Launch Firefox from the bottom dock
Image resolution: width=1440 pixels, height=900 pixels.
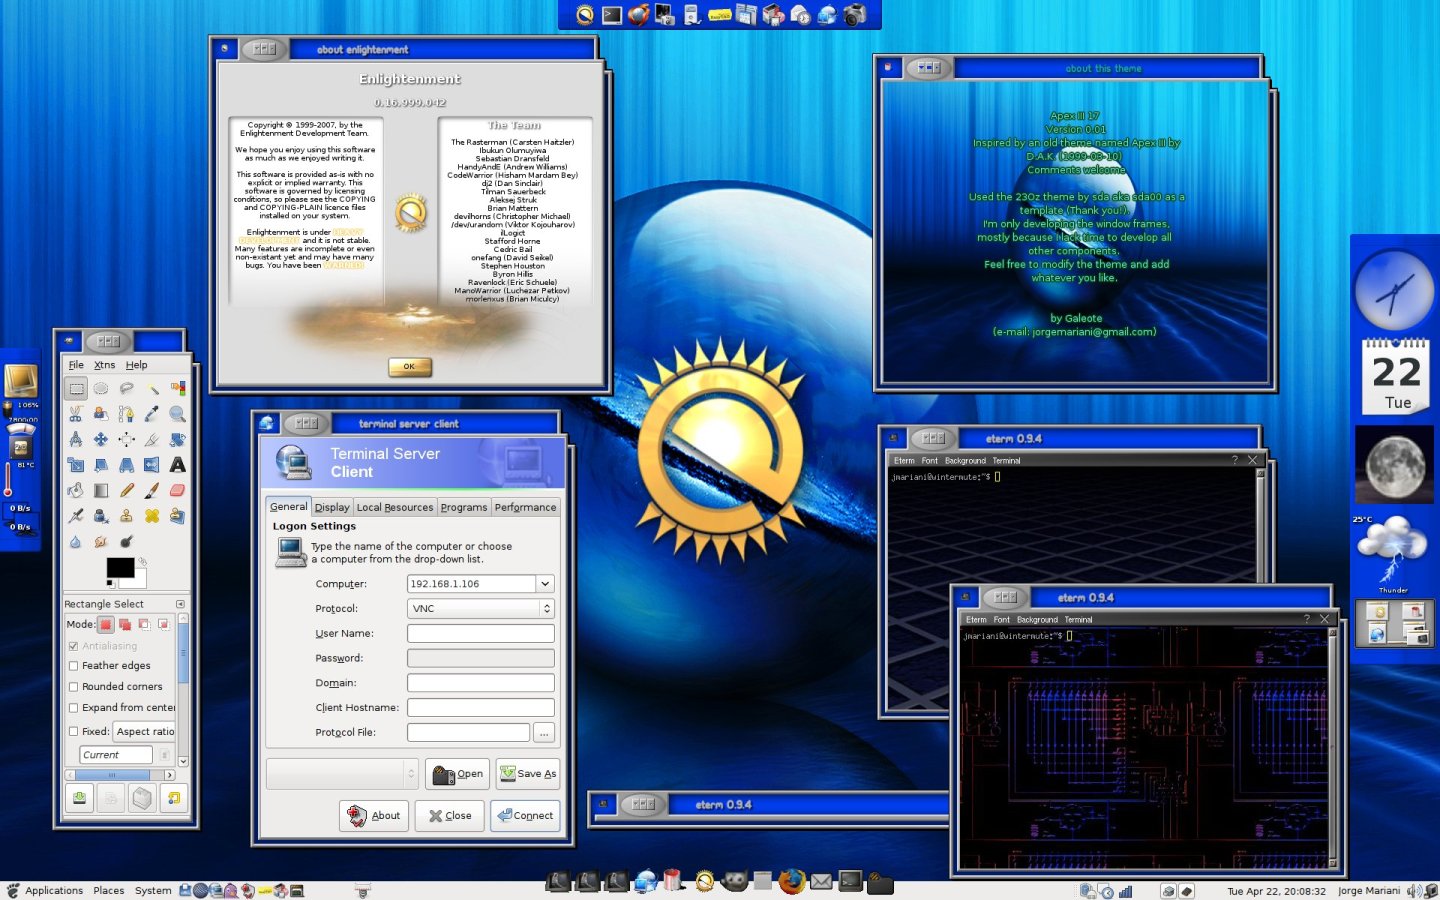(792, 881)
